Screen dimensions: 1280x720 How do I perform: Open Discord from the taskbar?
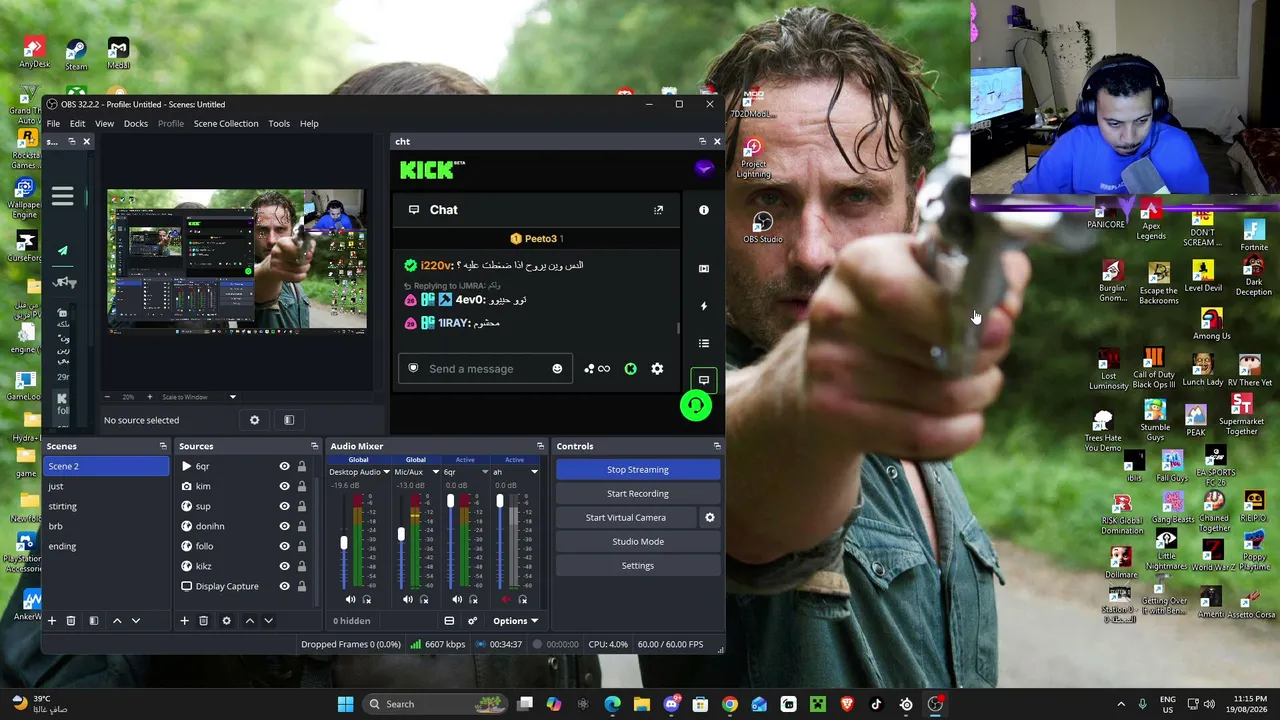tap(671, 704)
